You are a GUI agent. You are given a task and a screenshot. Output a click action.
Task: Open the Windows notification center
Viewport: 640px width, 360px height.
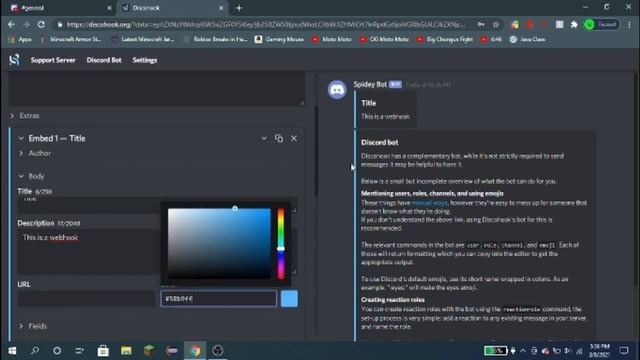pos(624,351)
